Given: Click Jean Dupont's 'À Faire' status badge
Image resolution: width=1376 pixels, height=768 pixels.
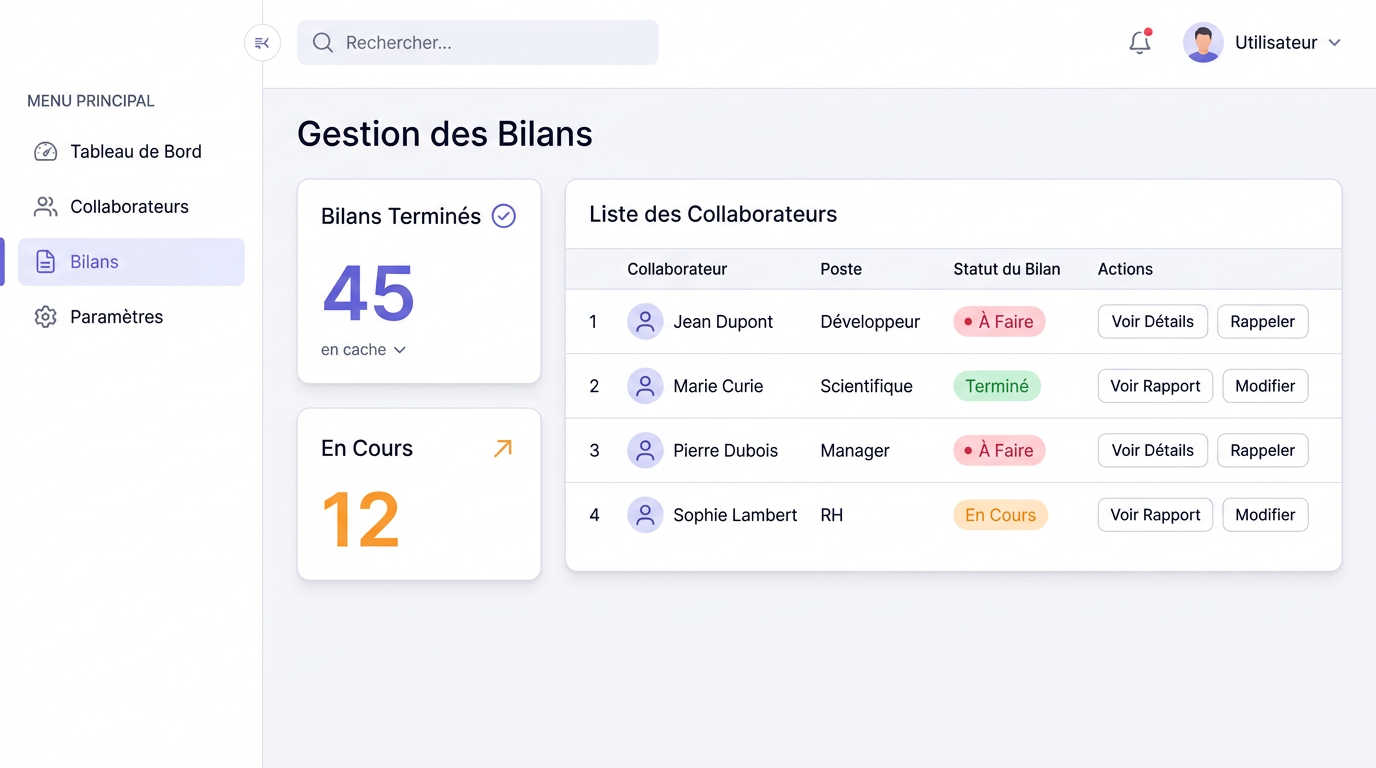Looking at the screenshot, I should pos(999,322).
